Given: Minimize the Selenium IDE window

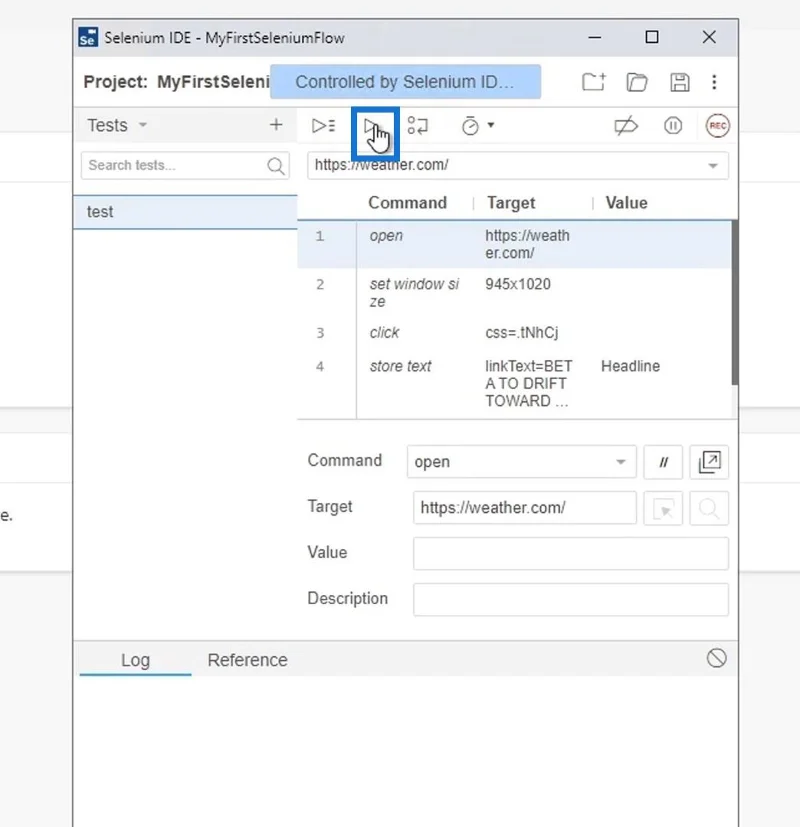Looking at the screenshot, I should [594, 37].
